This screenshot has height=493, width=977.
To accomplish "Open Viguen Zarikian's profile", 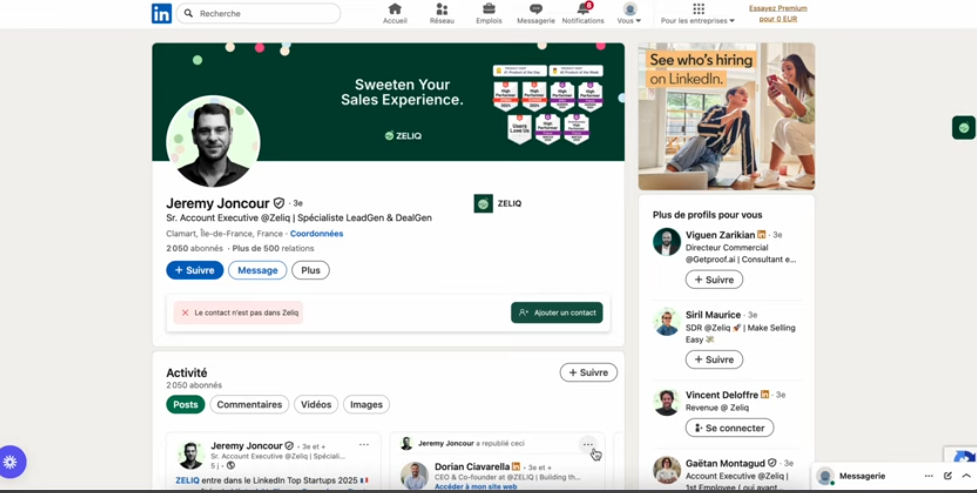I will point(720,235).
